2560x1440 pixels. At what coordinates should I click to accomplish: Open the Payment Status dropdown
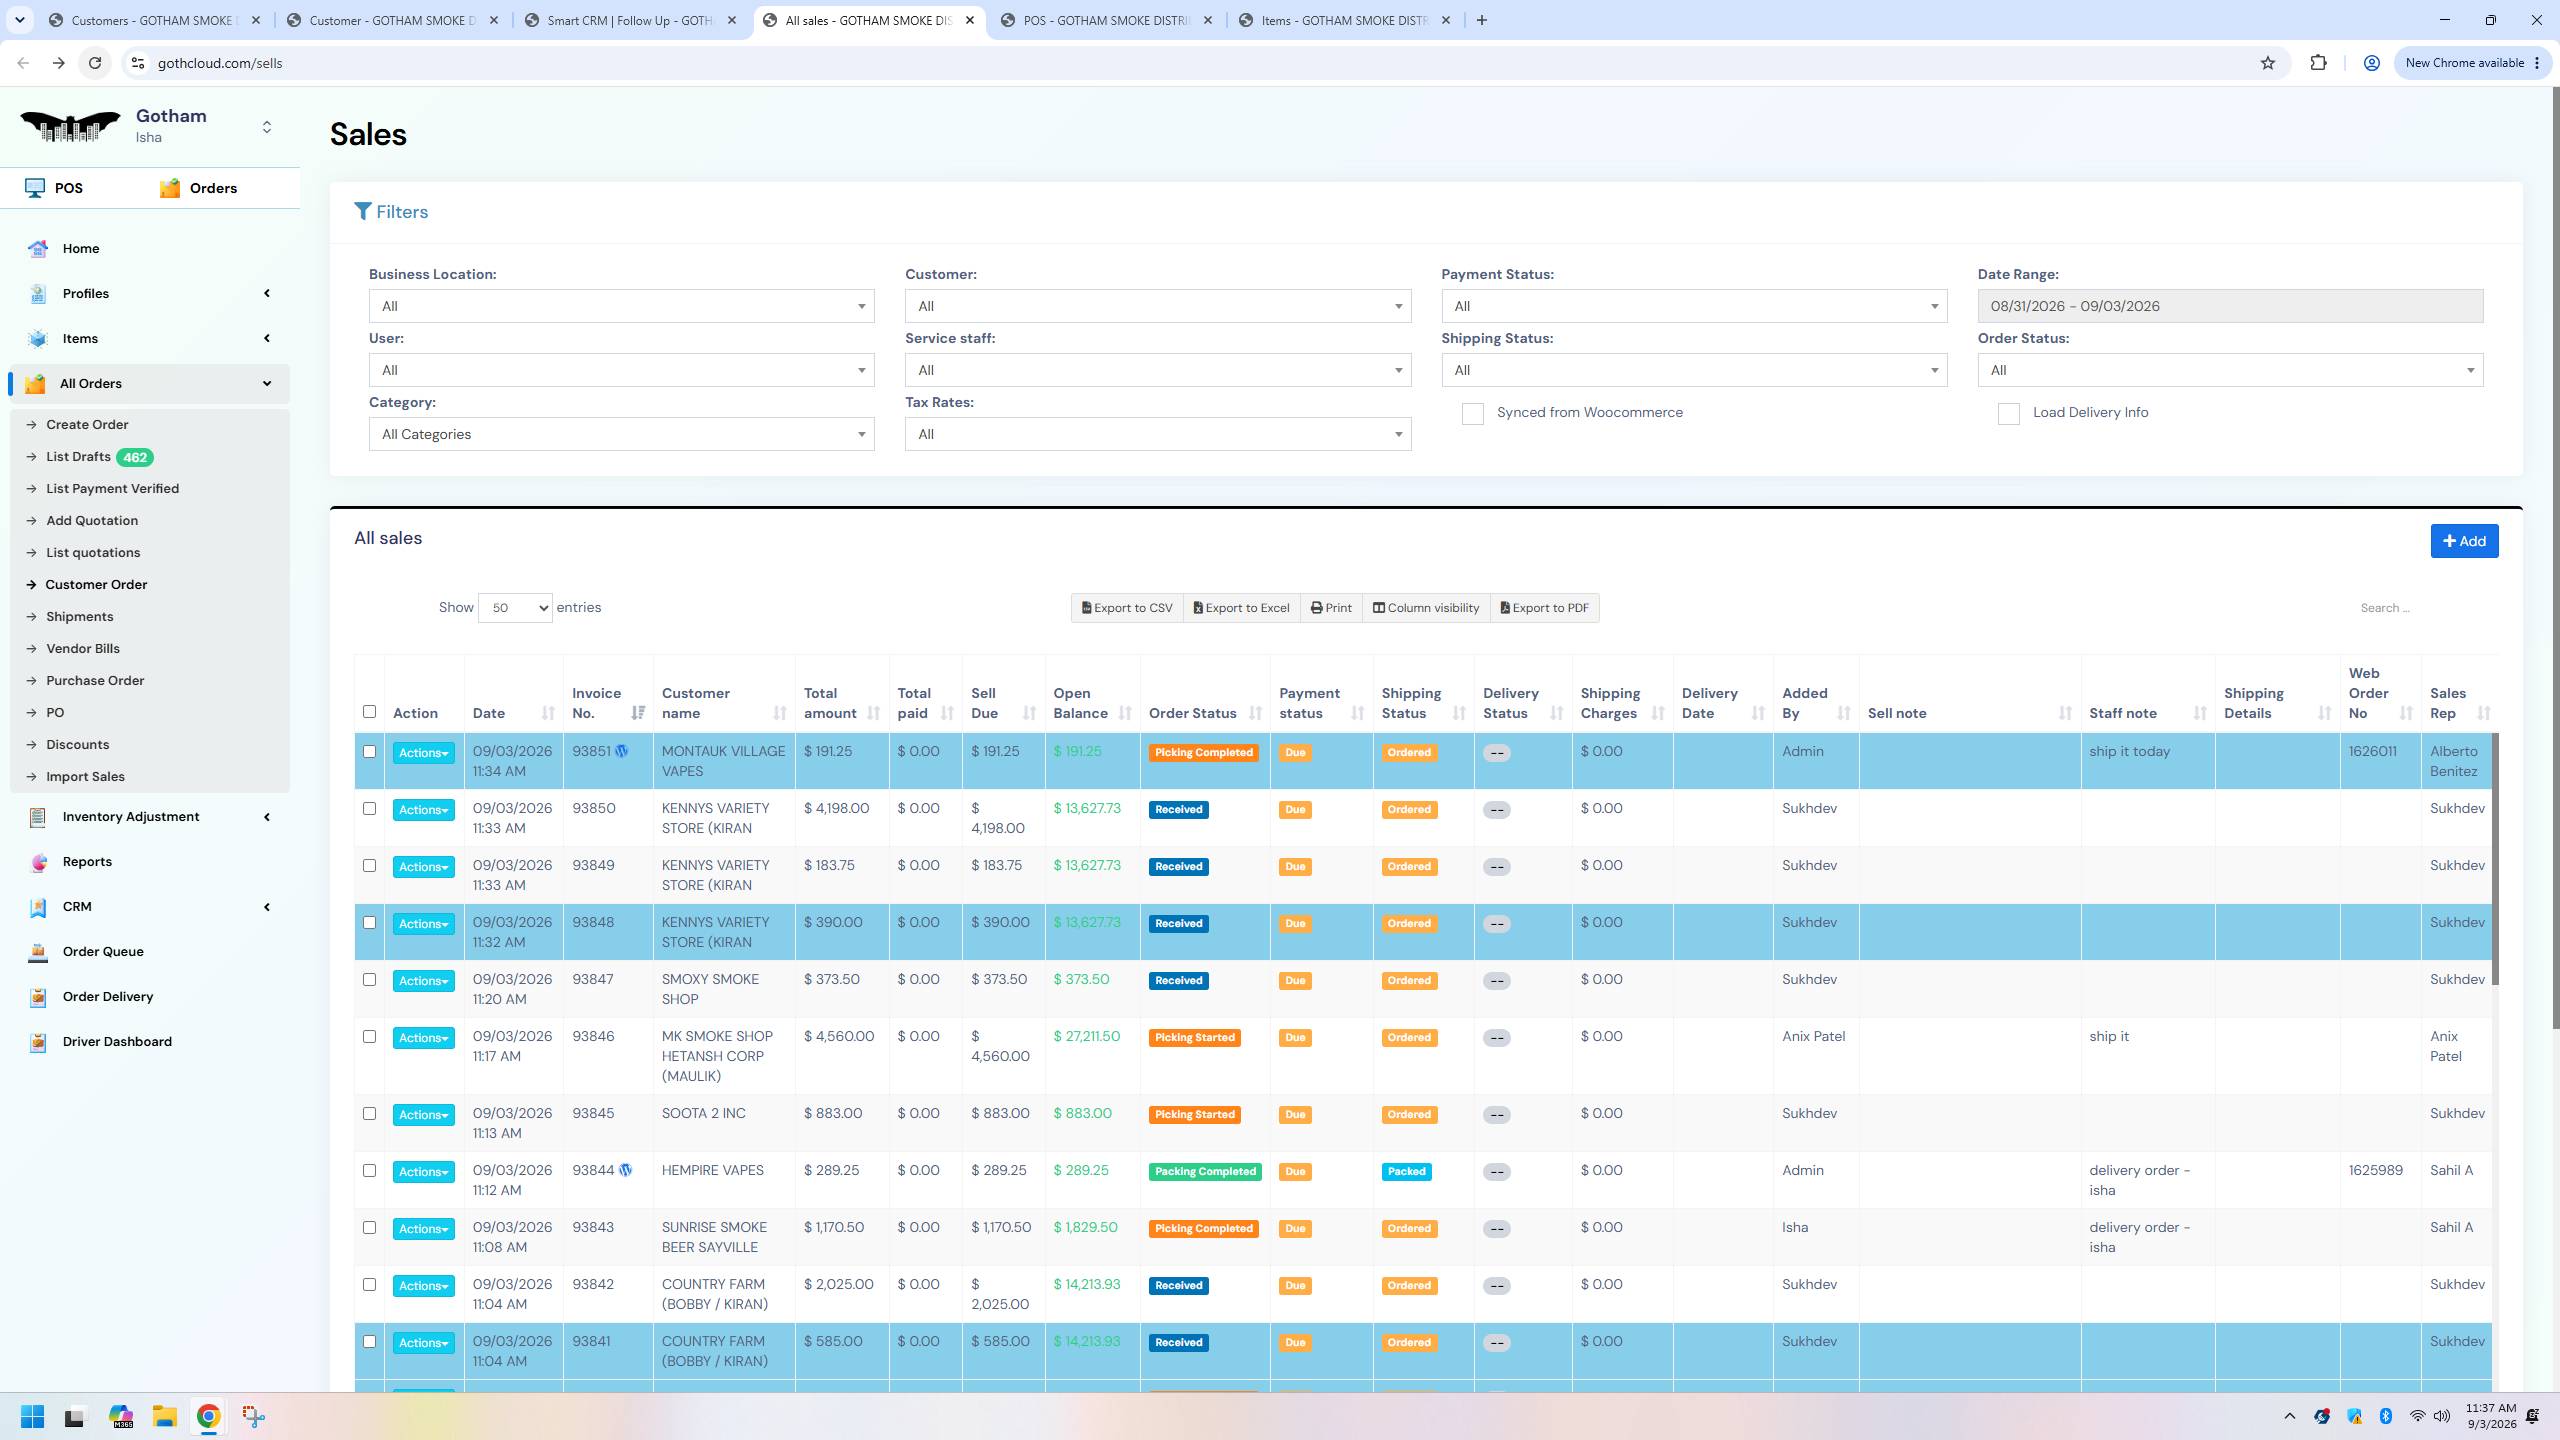click(x=1694, y=306)
